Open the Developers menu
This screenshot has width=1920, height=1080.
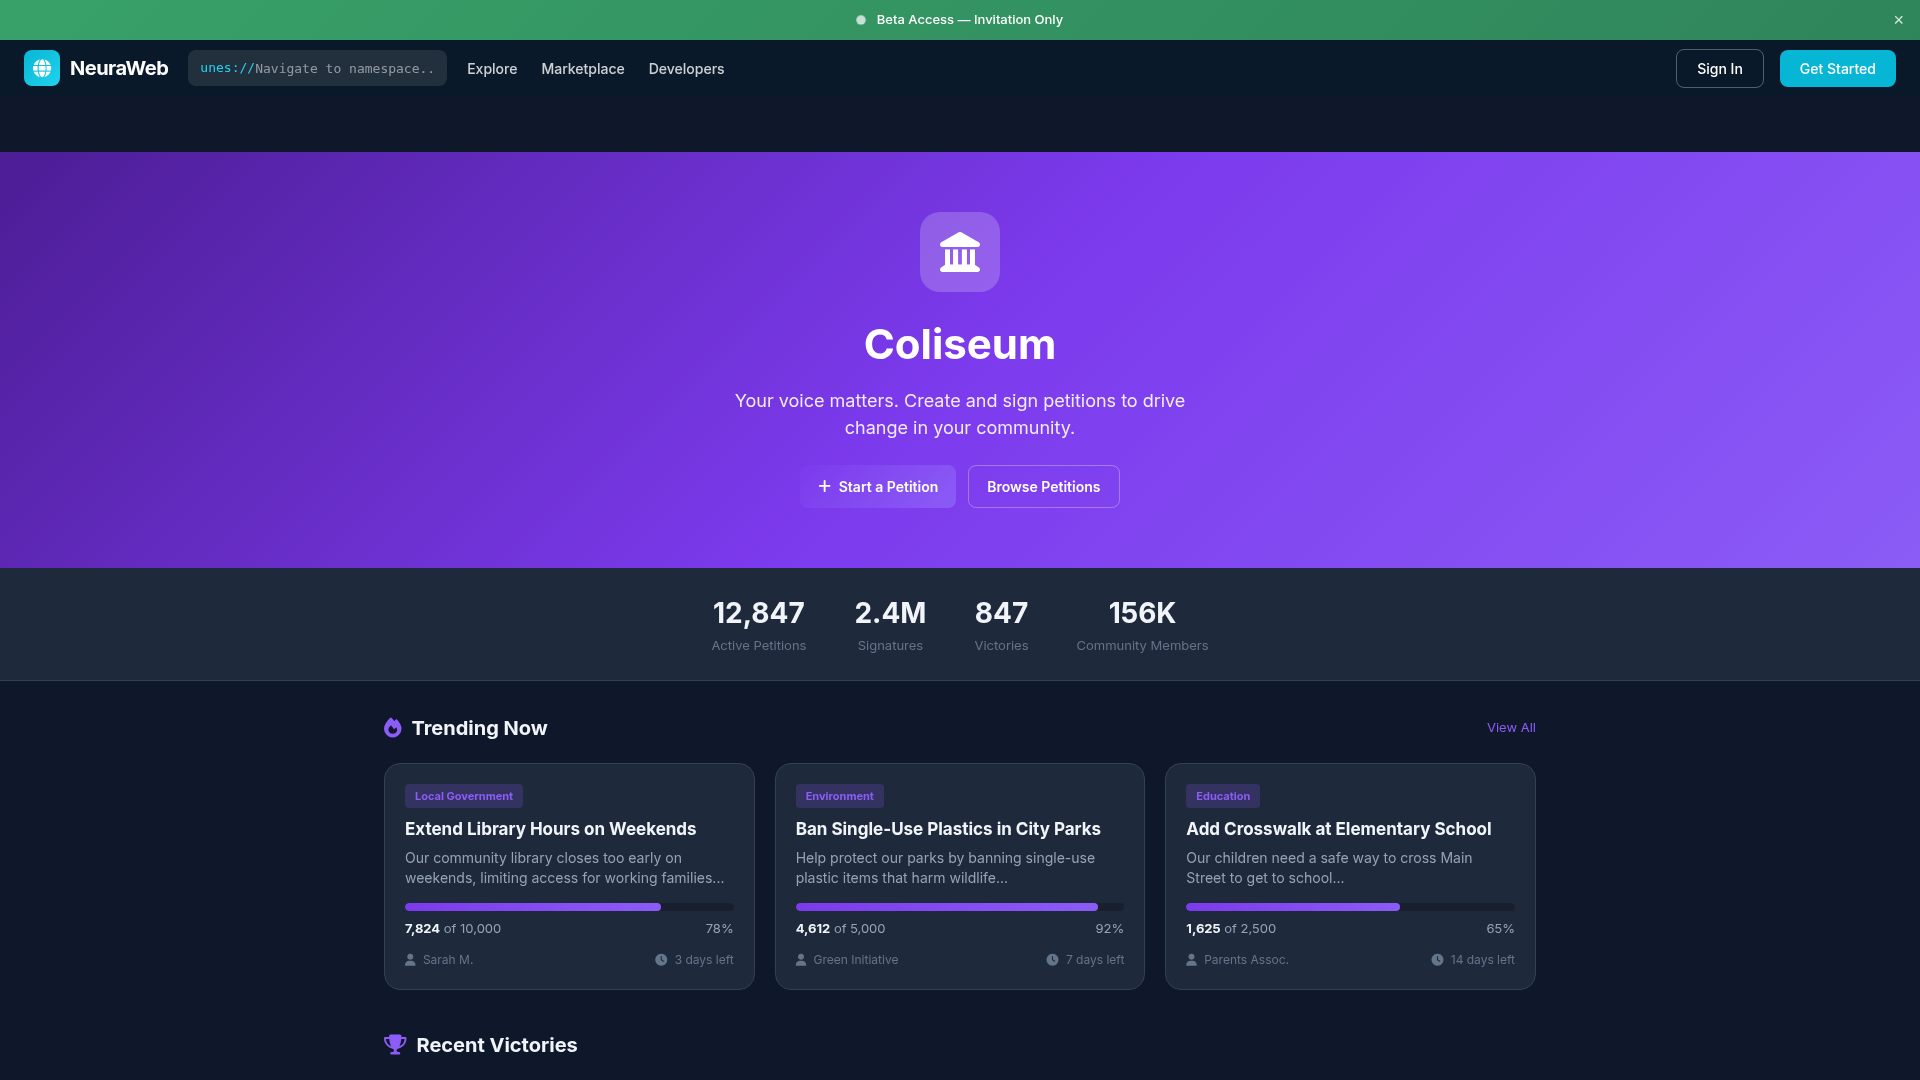tap(686, 69)
